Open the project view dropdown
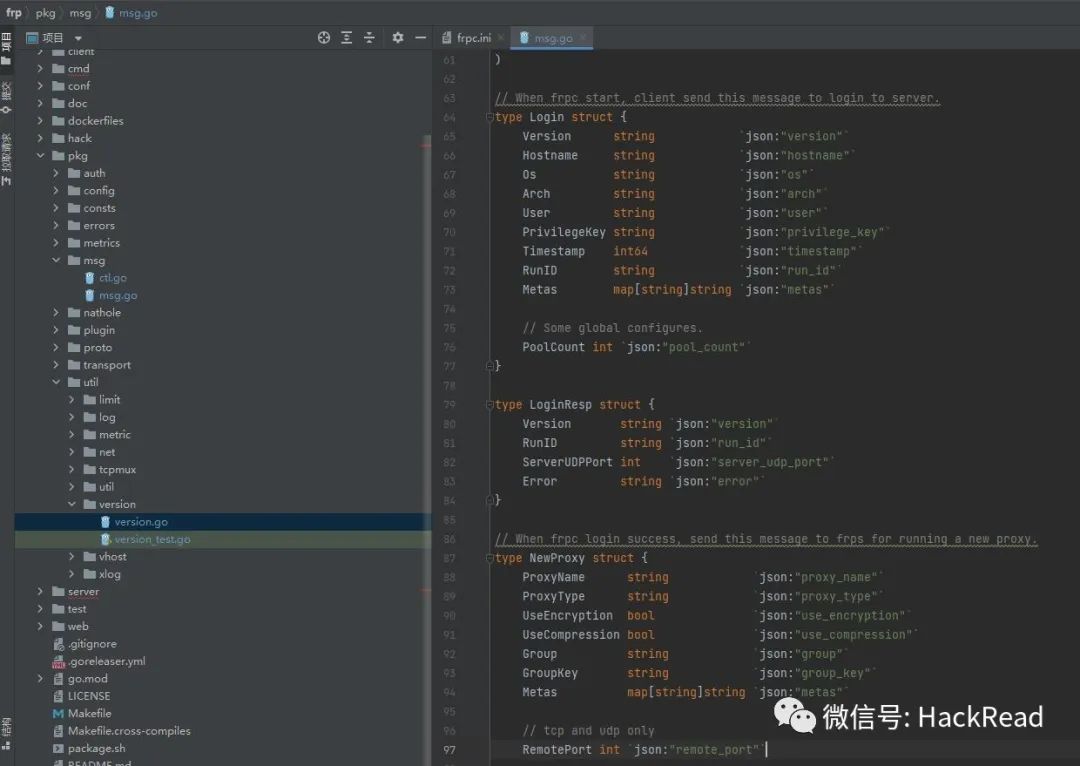This screenshot has height=766, width=1080. (78, 38)
